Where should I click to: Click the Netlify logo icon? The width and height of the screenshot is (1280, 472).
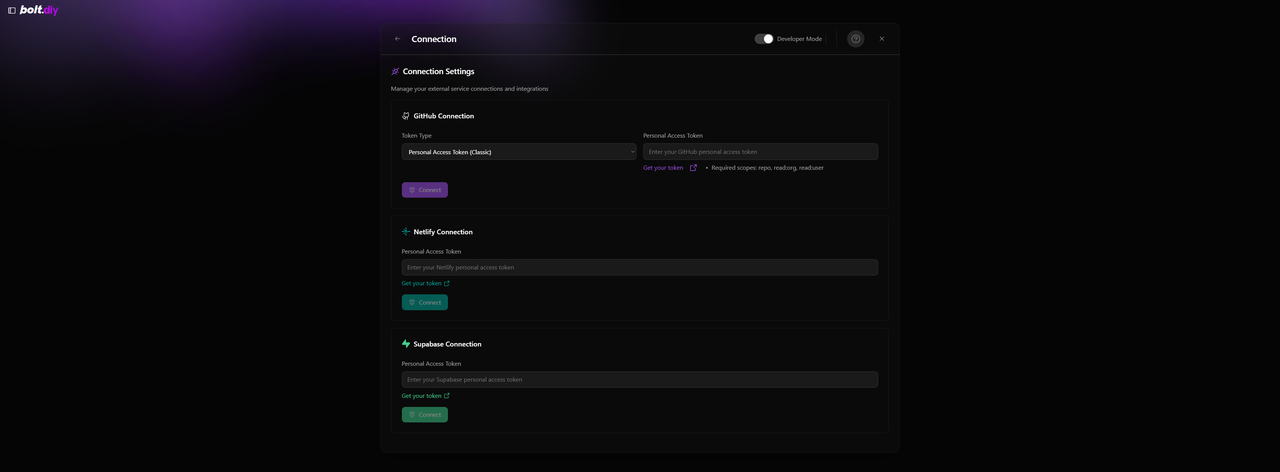pyautogui.click(x=406, y=232)
